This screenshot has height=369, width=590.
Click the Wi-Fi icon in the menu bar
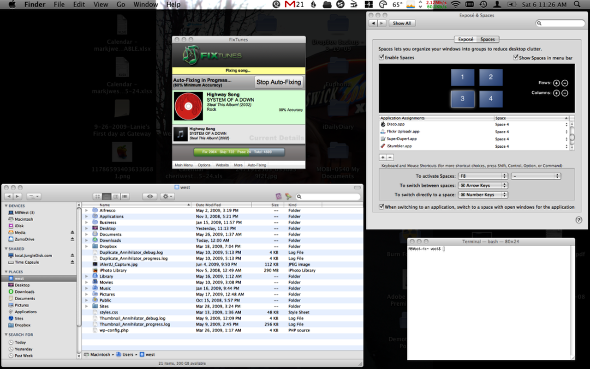coord(456,5)
